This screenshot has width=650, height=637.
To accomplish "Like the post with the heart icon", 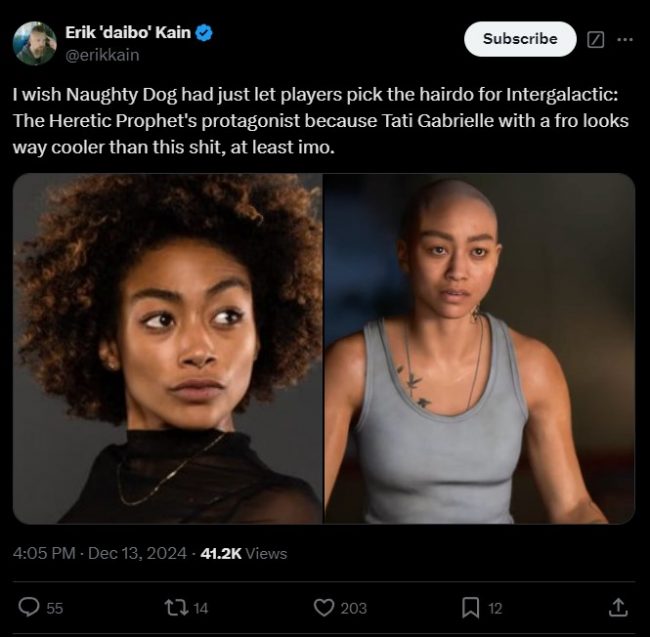I will (x=324, y=608).
